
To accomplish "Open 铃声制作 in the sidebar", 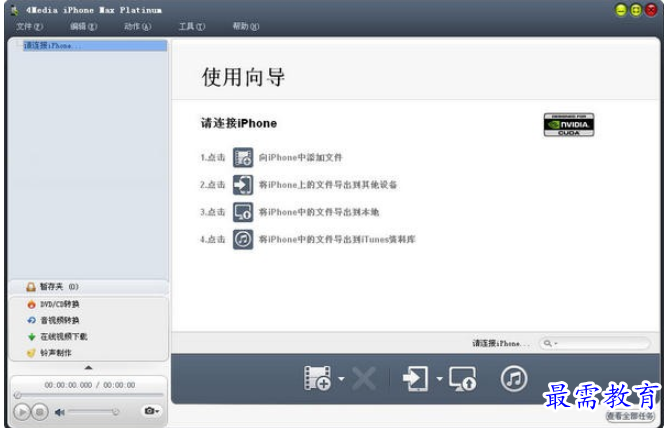I will (x=56, y=353).
